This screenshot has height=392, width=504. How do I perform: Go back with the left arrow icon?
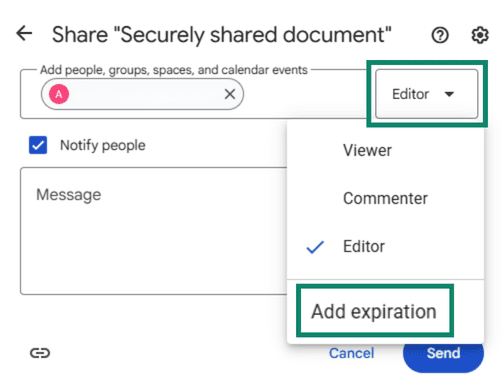coord(24,33)
